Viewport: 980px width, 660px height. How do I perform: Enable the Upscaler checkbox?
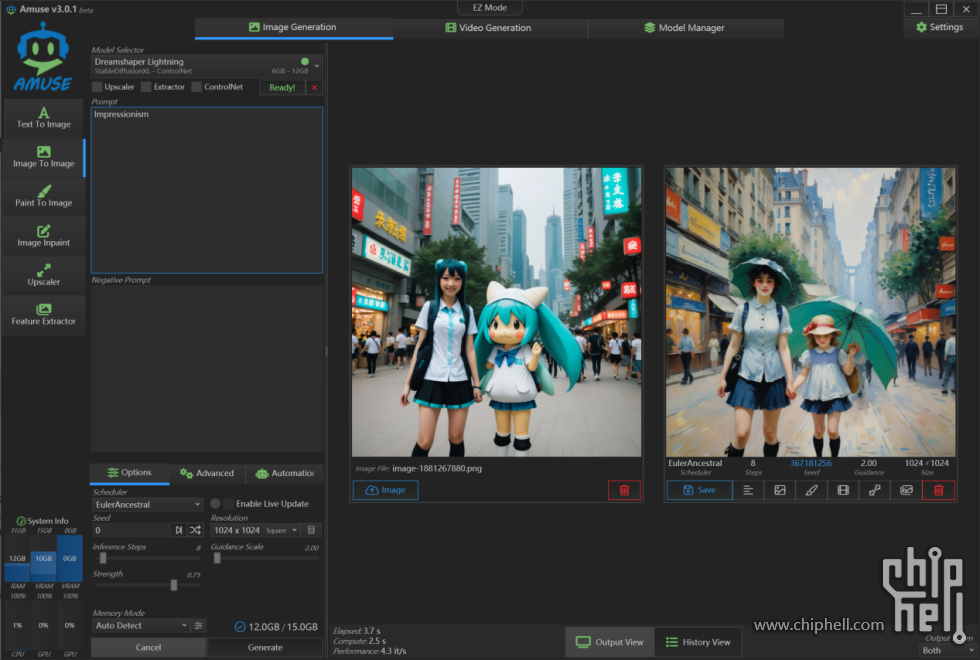[97, 87]
